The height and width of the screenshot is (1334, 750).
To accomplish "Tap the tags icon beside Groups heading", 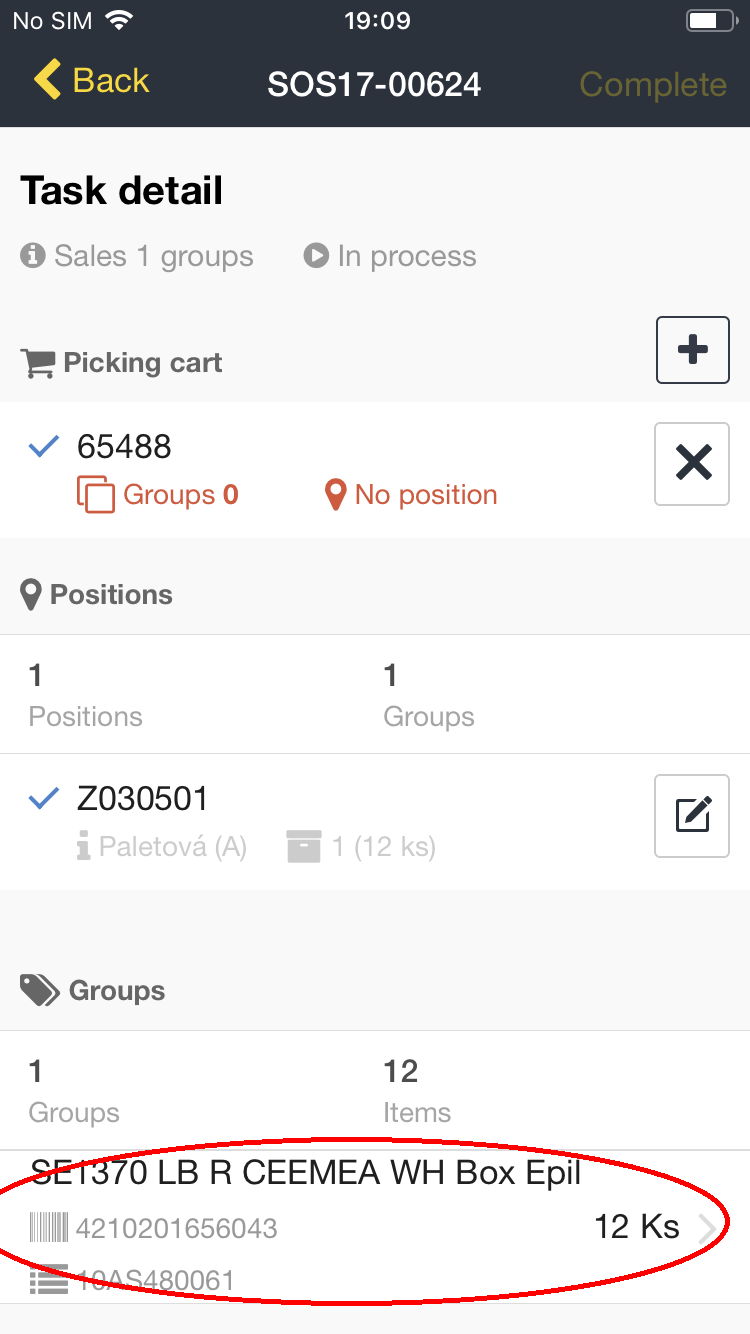I will pos(40,991).
